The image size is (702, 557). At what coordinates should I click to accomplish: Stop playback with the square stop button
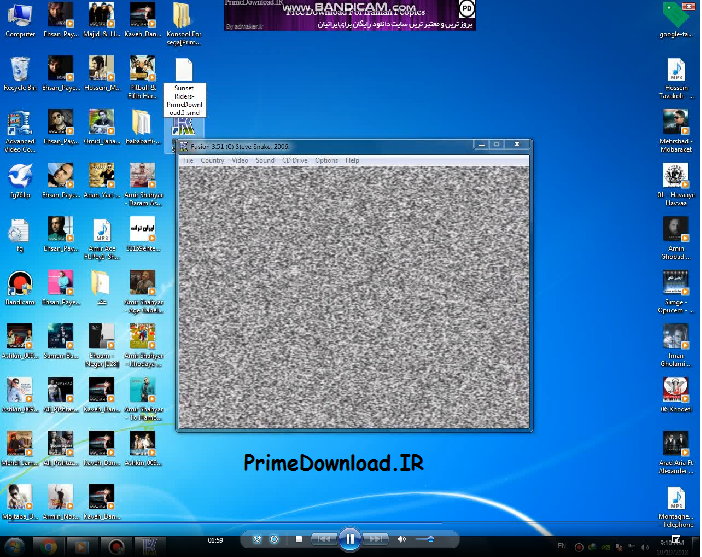[x=299, y=539]
